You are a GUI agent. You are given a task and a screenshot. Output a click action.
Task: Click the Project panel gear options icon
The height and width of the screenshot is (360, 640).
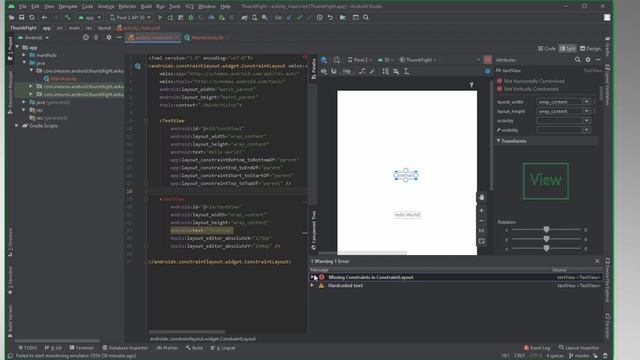pyautogui.click(x=109, y=37)
